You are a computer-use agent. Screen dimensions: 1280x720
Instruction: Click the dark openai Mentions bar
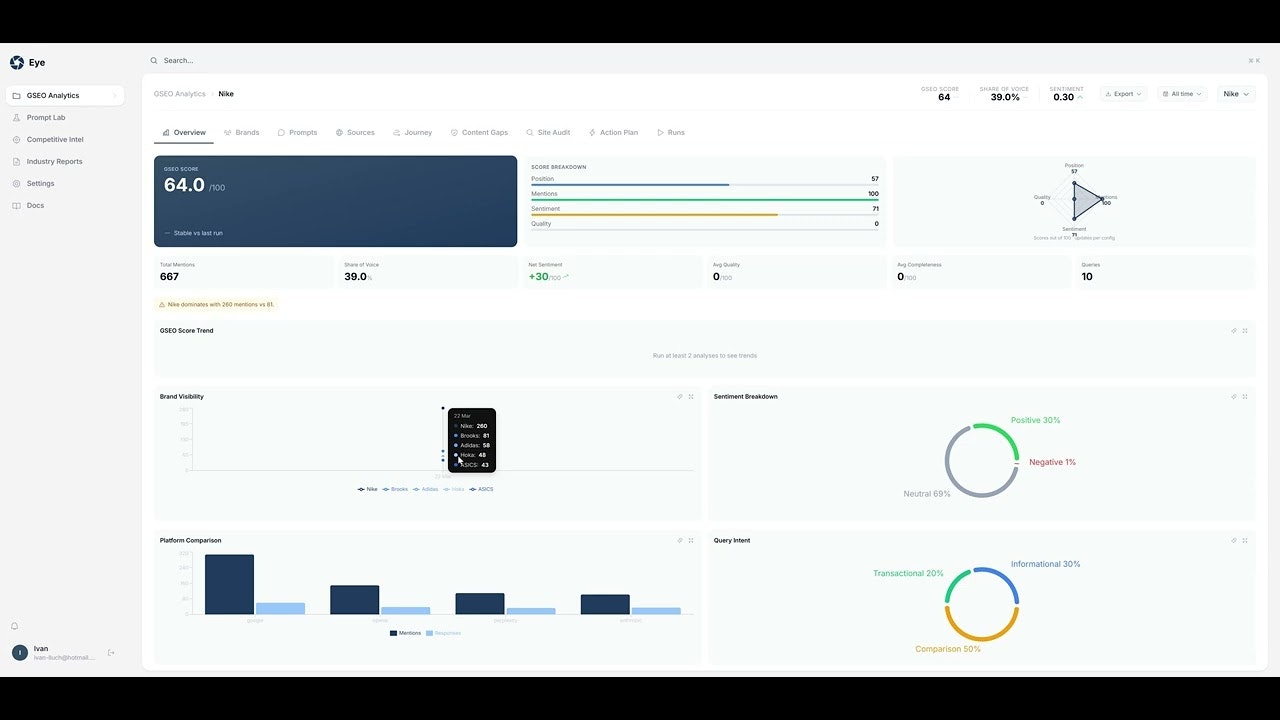(x=355, y=600)
